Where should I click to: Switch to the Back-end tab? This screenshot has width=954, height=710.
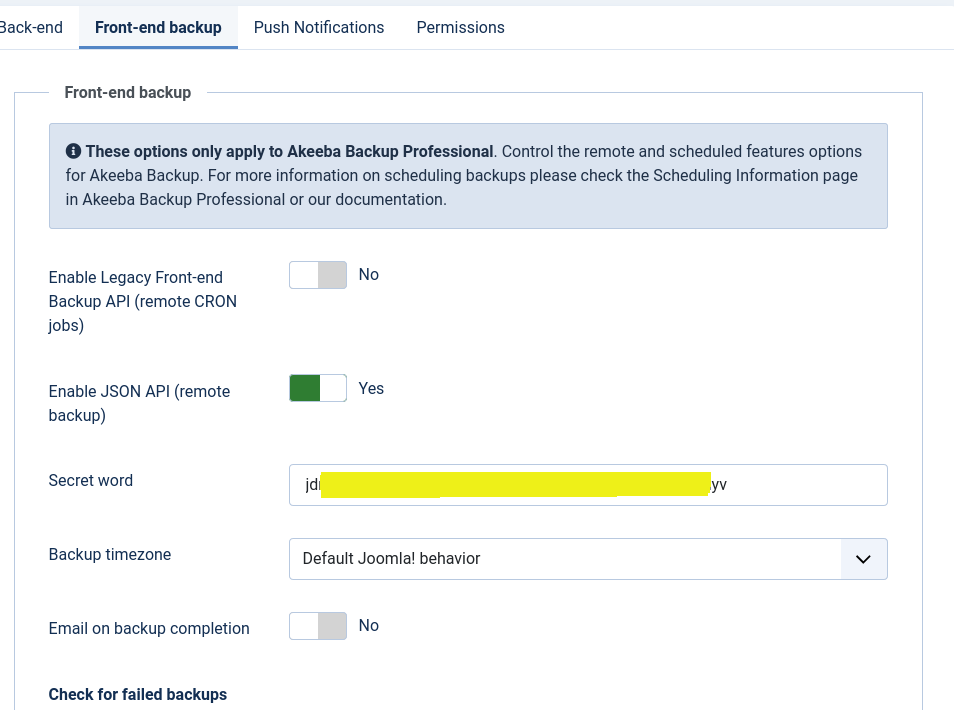pos(31,27)
